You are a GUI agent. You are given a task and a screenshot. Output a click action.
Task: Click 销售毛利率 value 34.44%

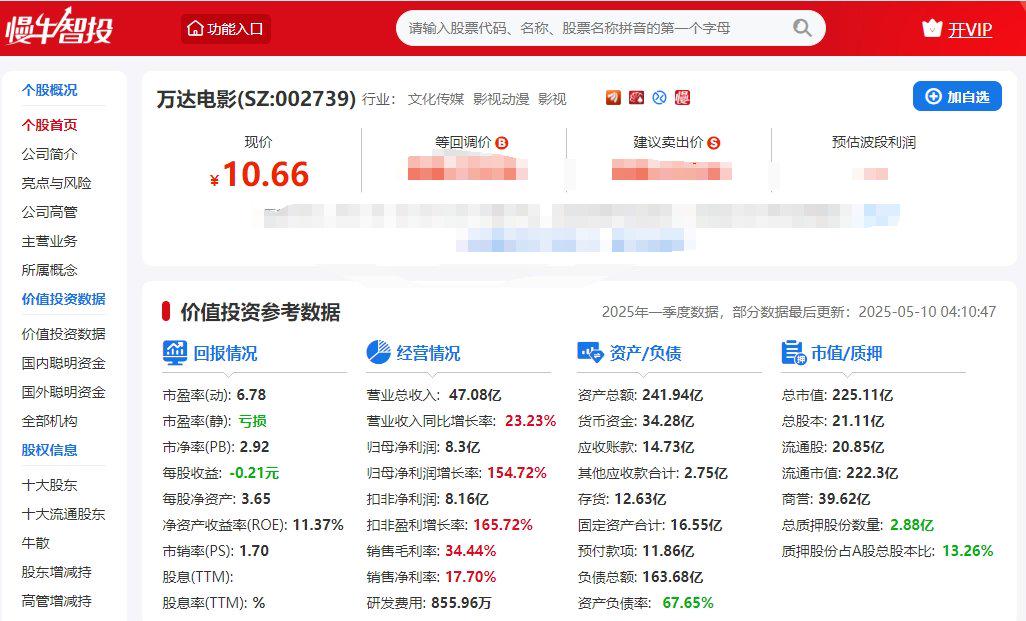point(470,551)
